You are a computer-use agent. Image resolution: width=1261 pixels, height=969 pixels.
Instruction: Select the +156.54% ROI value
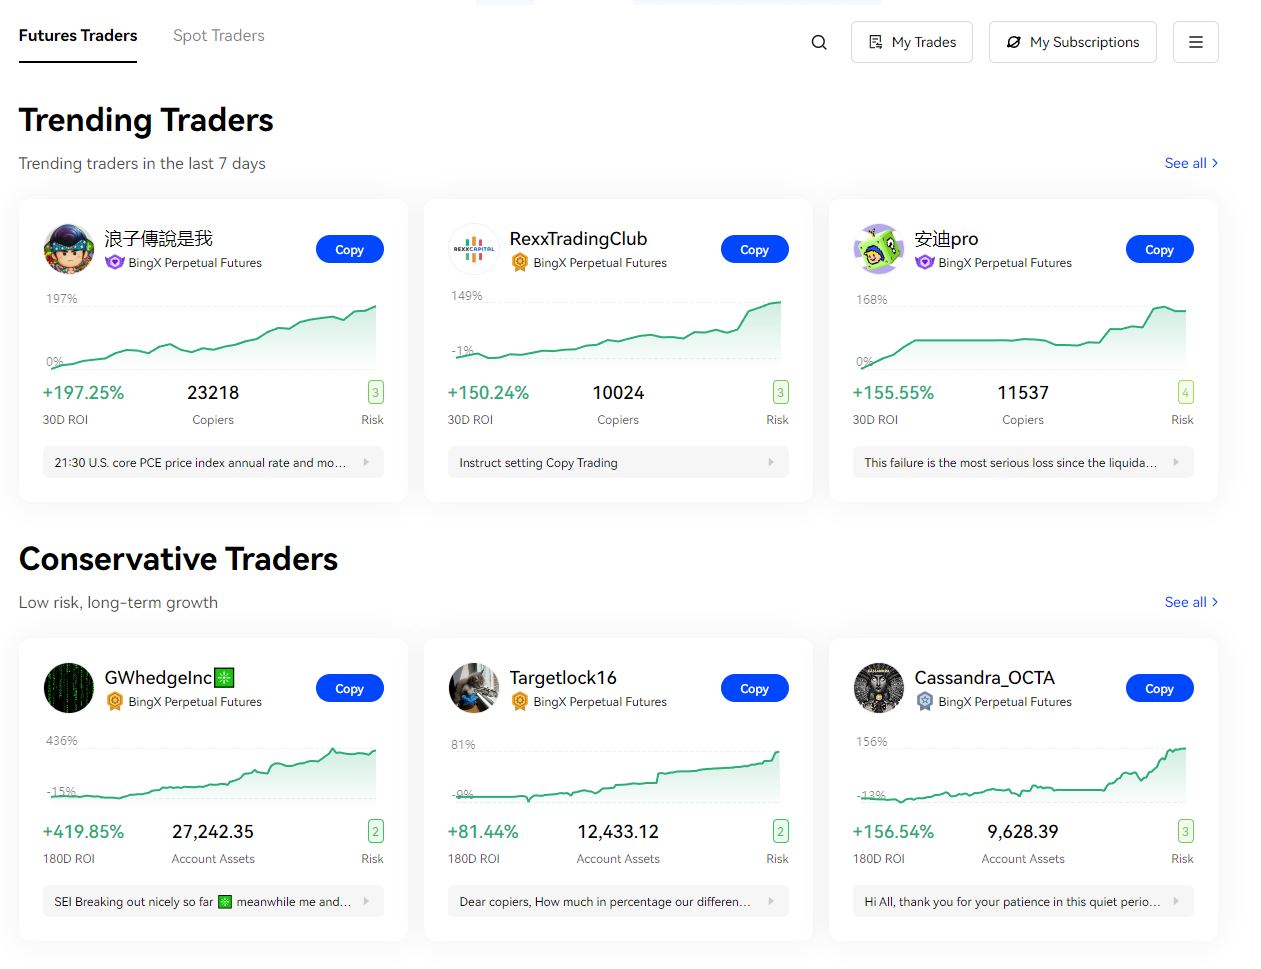point(893,832)
